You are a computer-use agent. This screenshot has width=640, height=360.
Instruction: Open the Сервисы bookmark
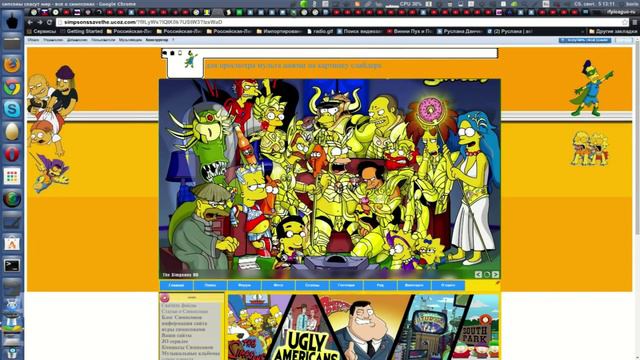[x=41, y=31]
